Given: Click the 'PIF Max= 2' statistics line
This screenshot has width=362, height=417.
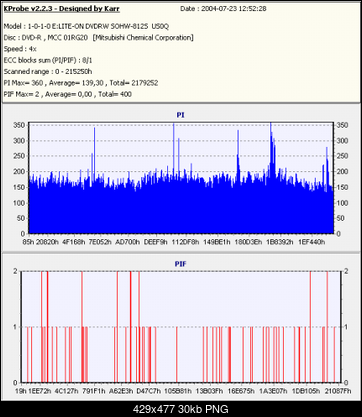Looking at the screenshot, I should [68, 94].
